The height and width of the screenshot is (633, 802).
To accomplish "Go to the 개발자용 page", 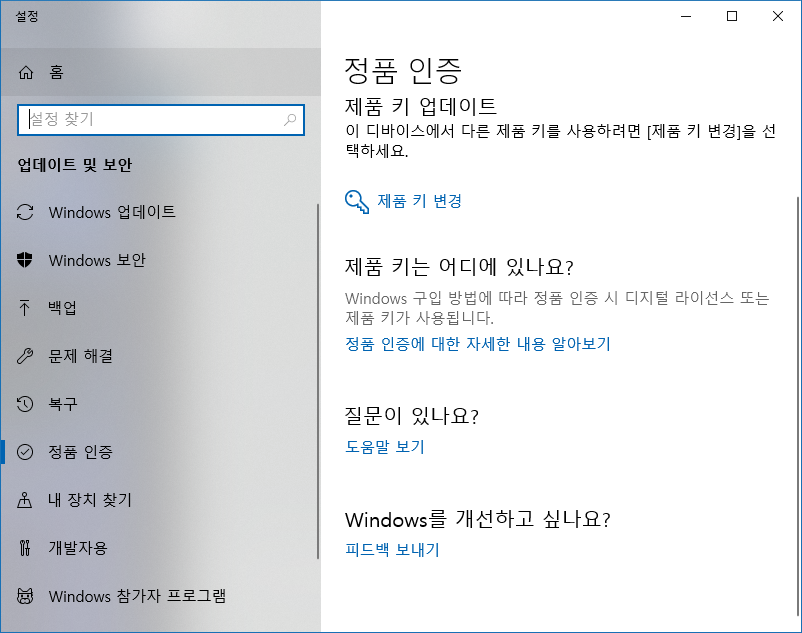I will 159,548.
